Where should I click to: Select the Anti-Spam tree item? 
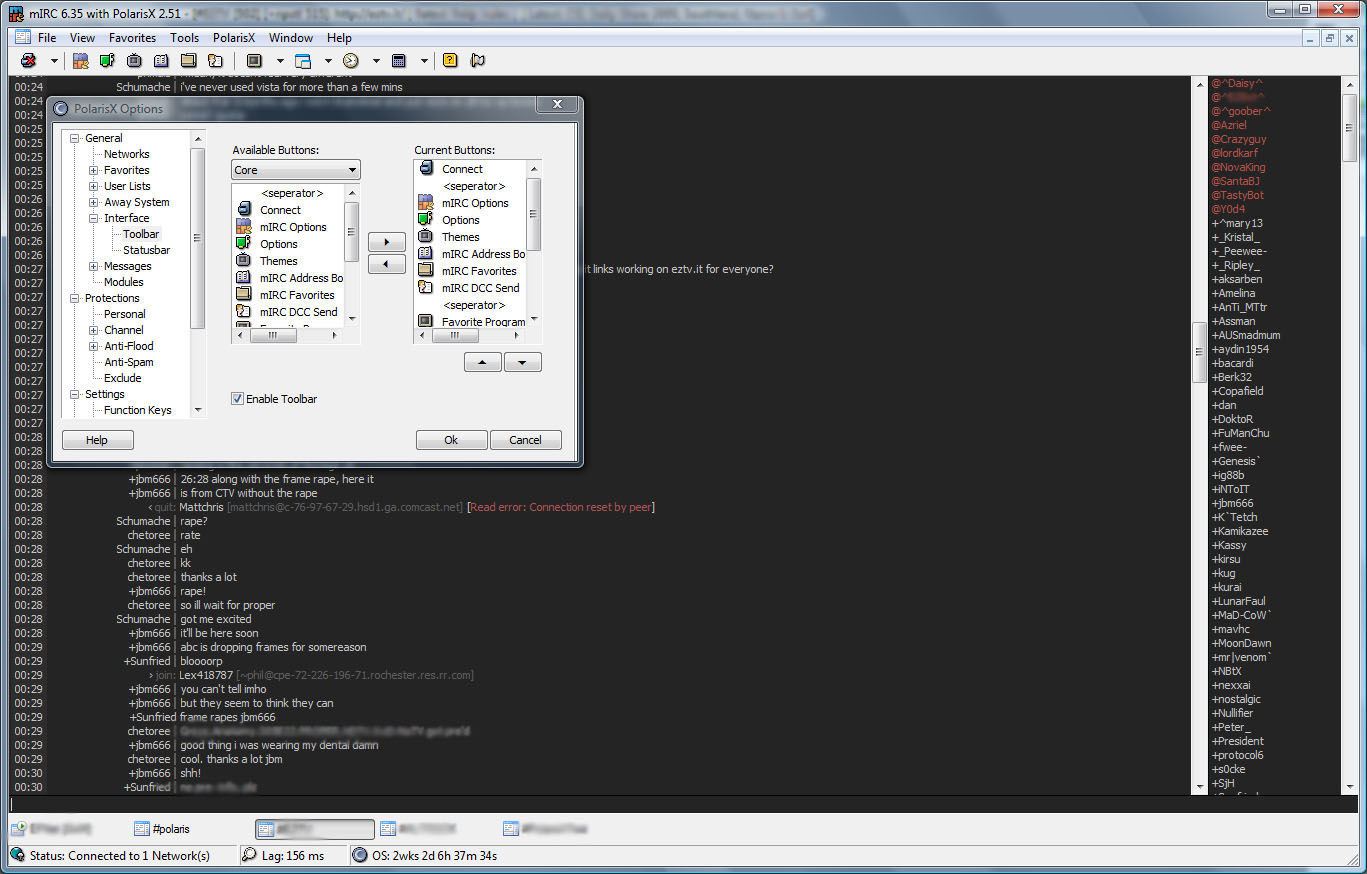129,362
